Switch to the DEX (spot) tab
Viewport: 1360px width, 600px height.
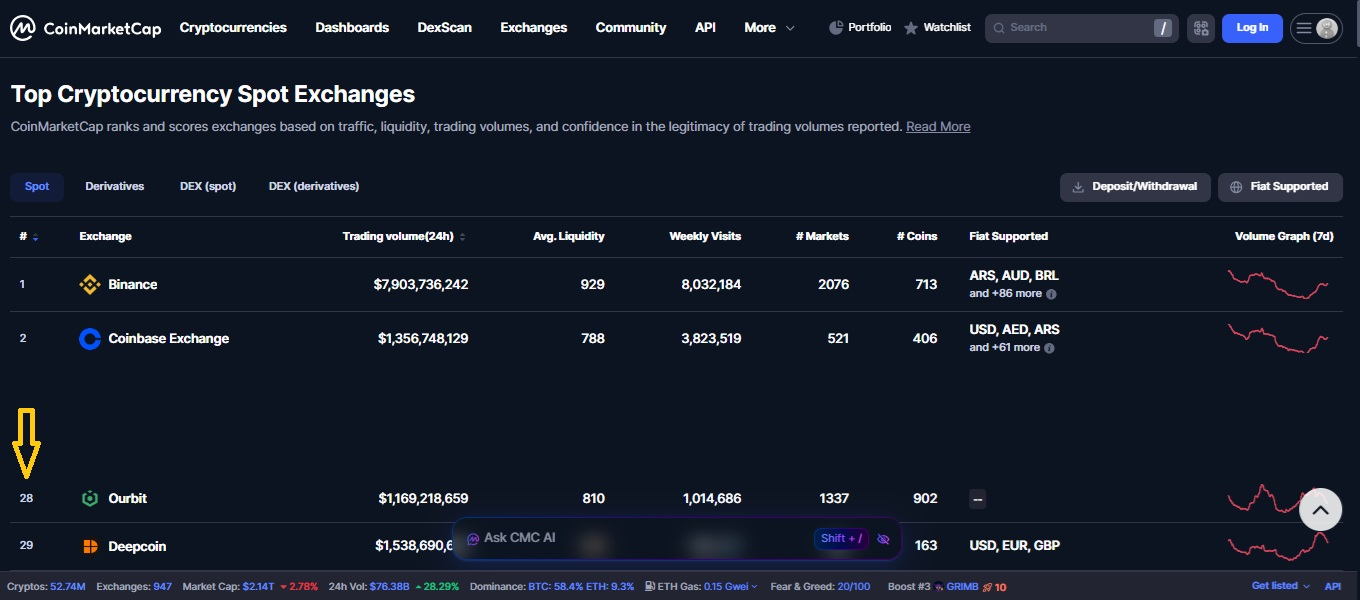tap(208, 187)
